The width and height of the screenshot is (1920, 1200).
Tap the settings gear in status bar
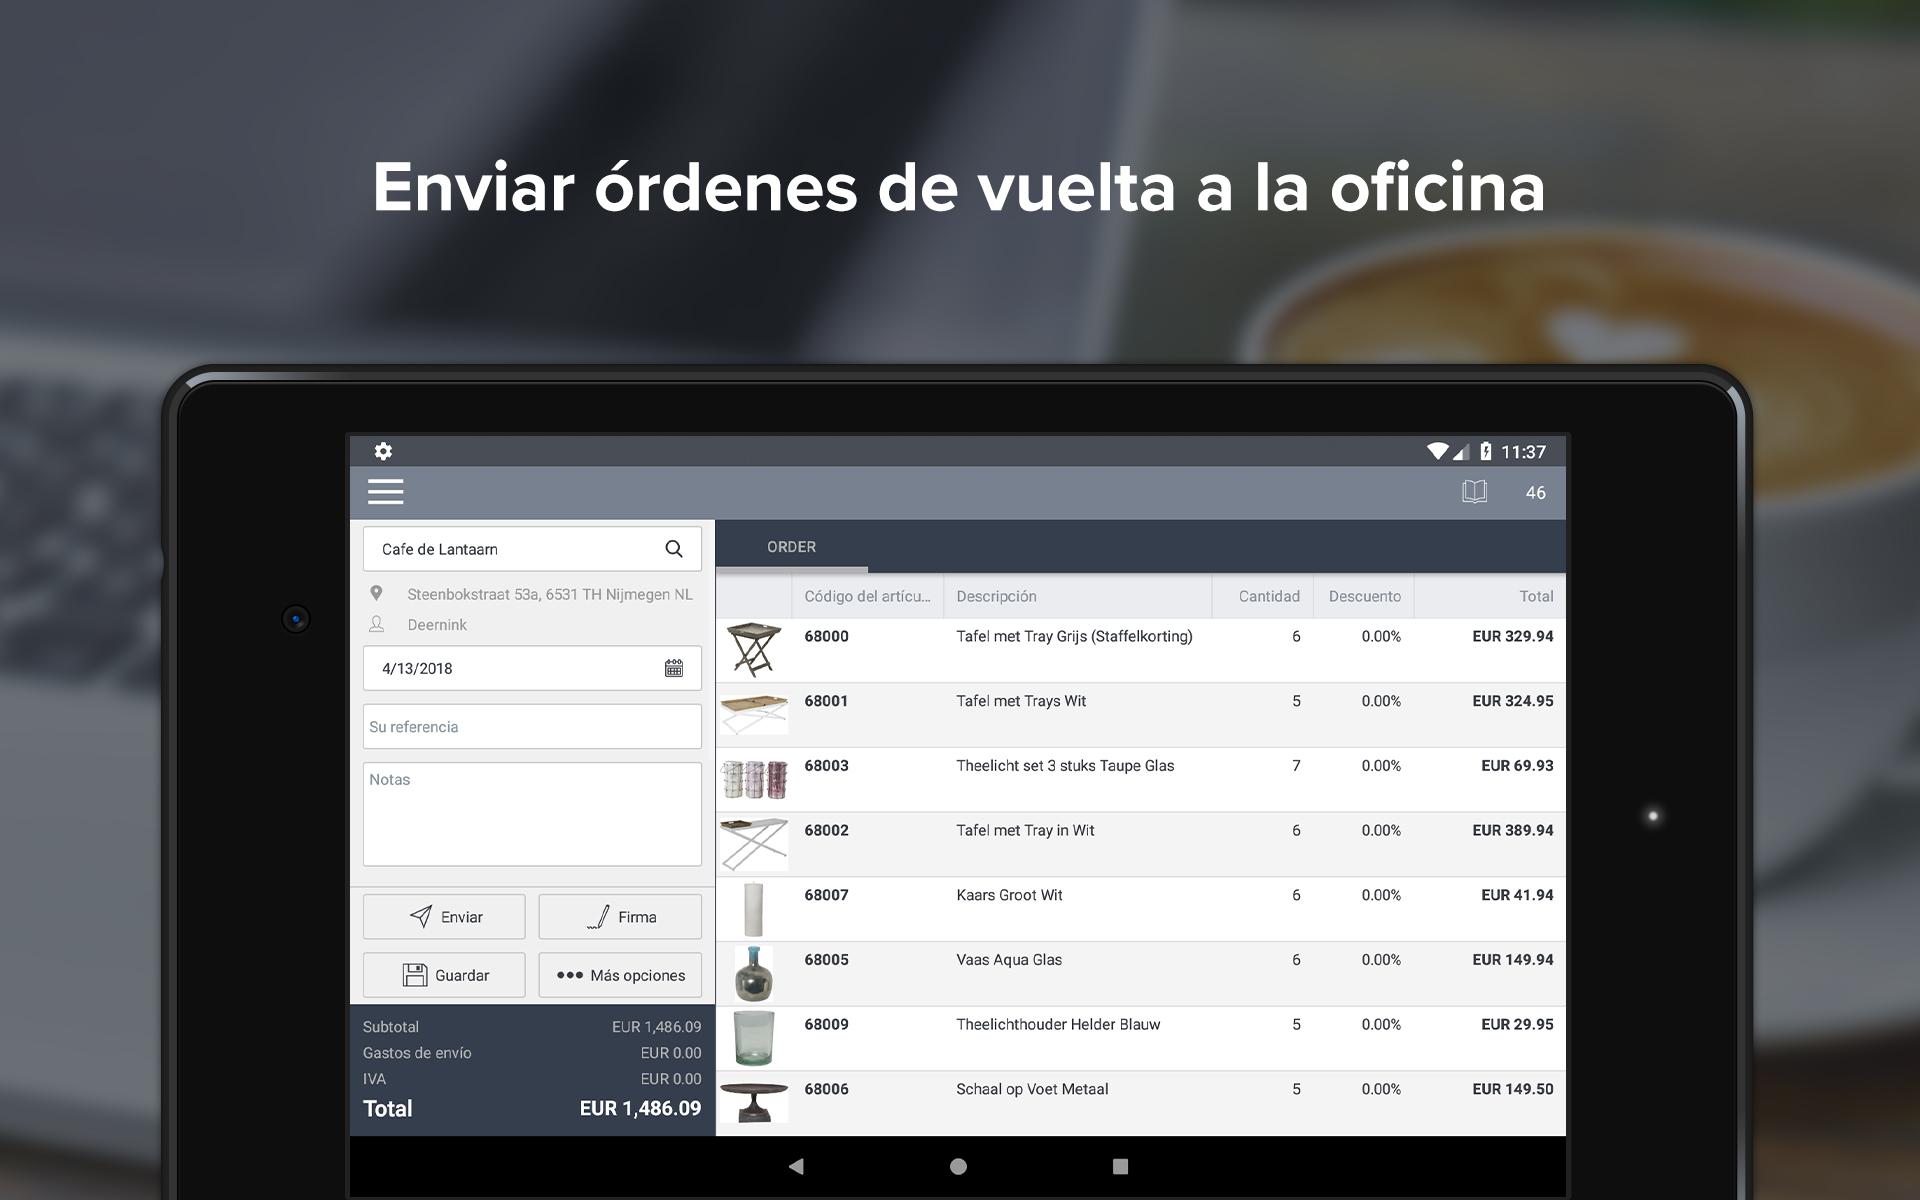tap(383, 451)
